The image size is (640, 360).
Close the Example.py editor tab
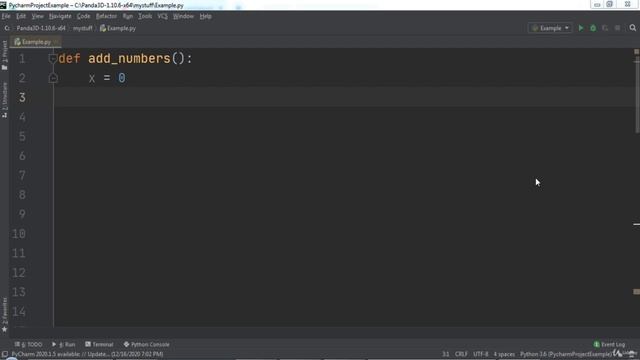tap(56, 42)
